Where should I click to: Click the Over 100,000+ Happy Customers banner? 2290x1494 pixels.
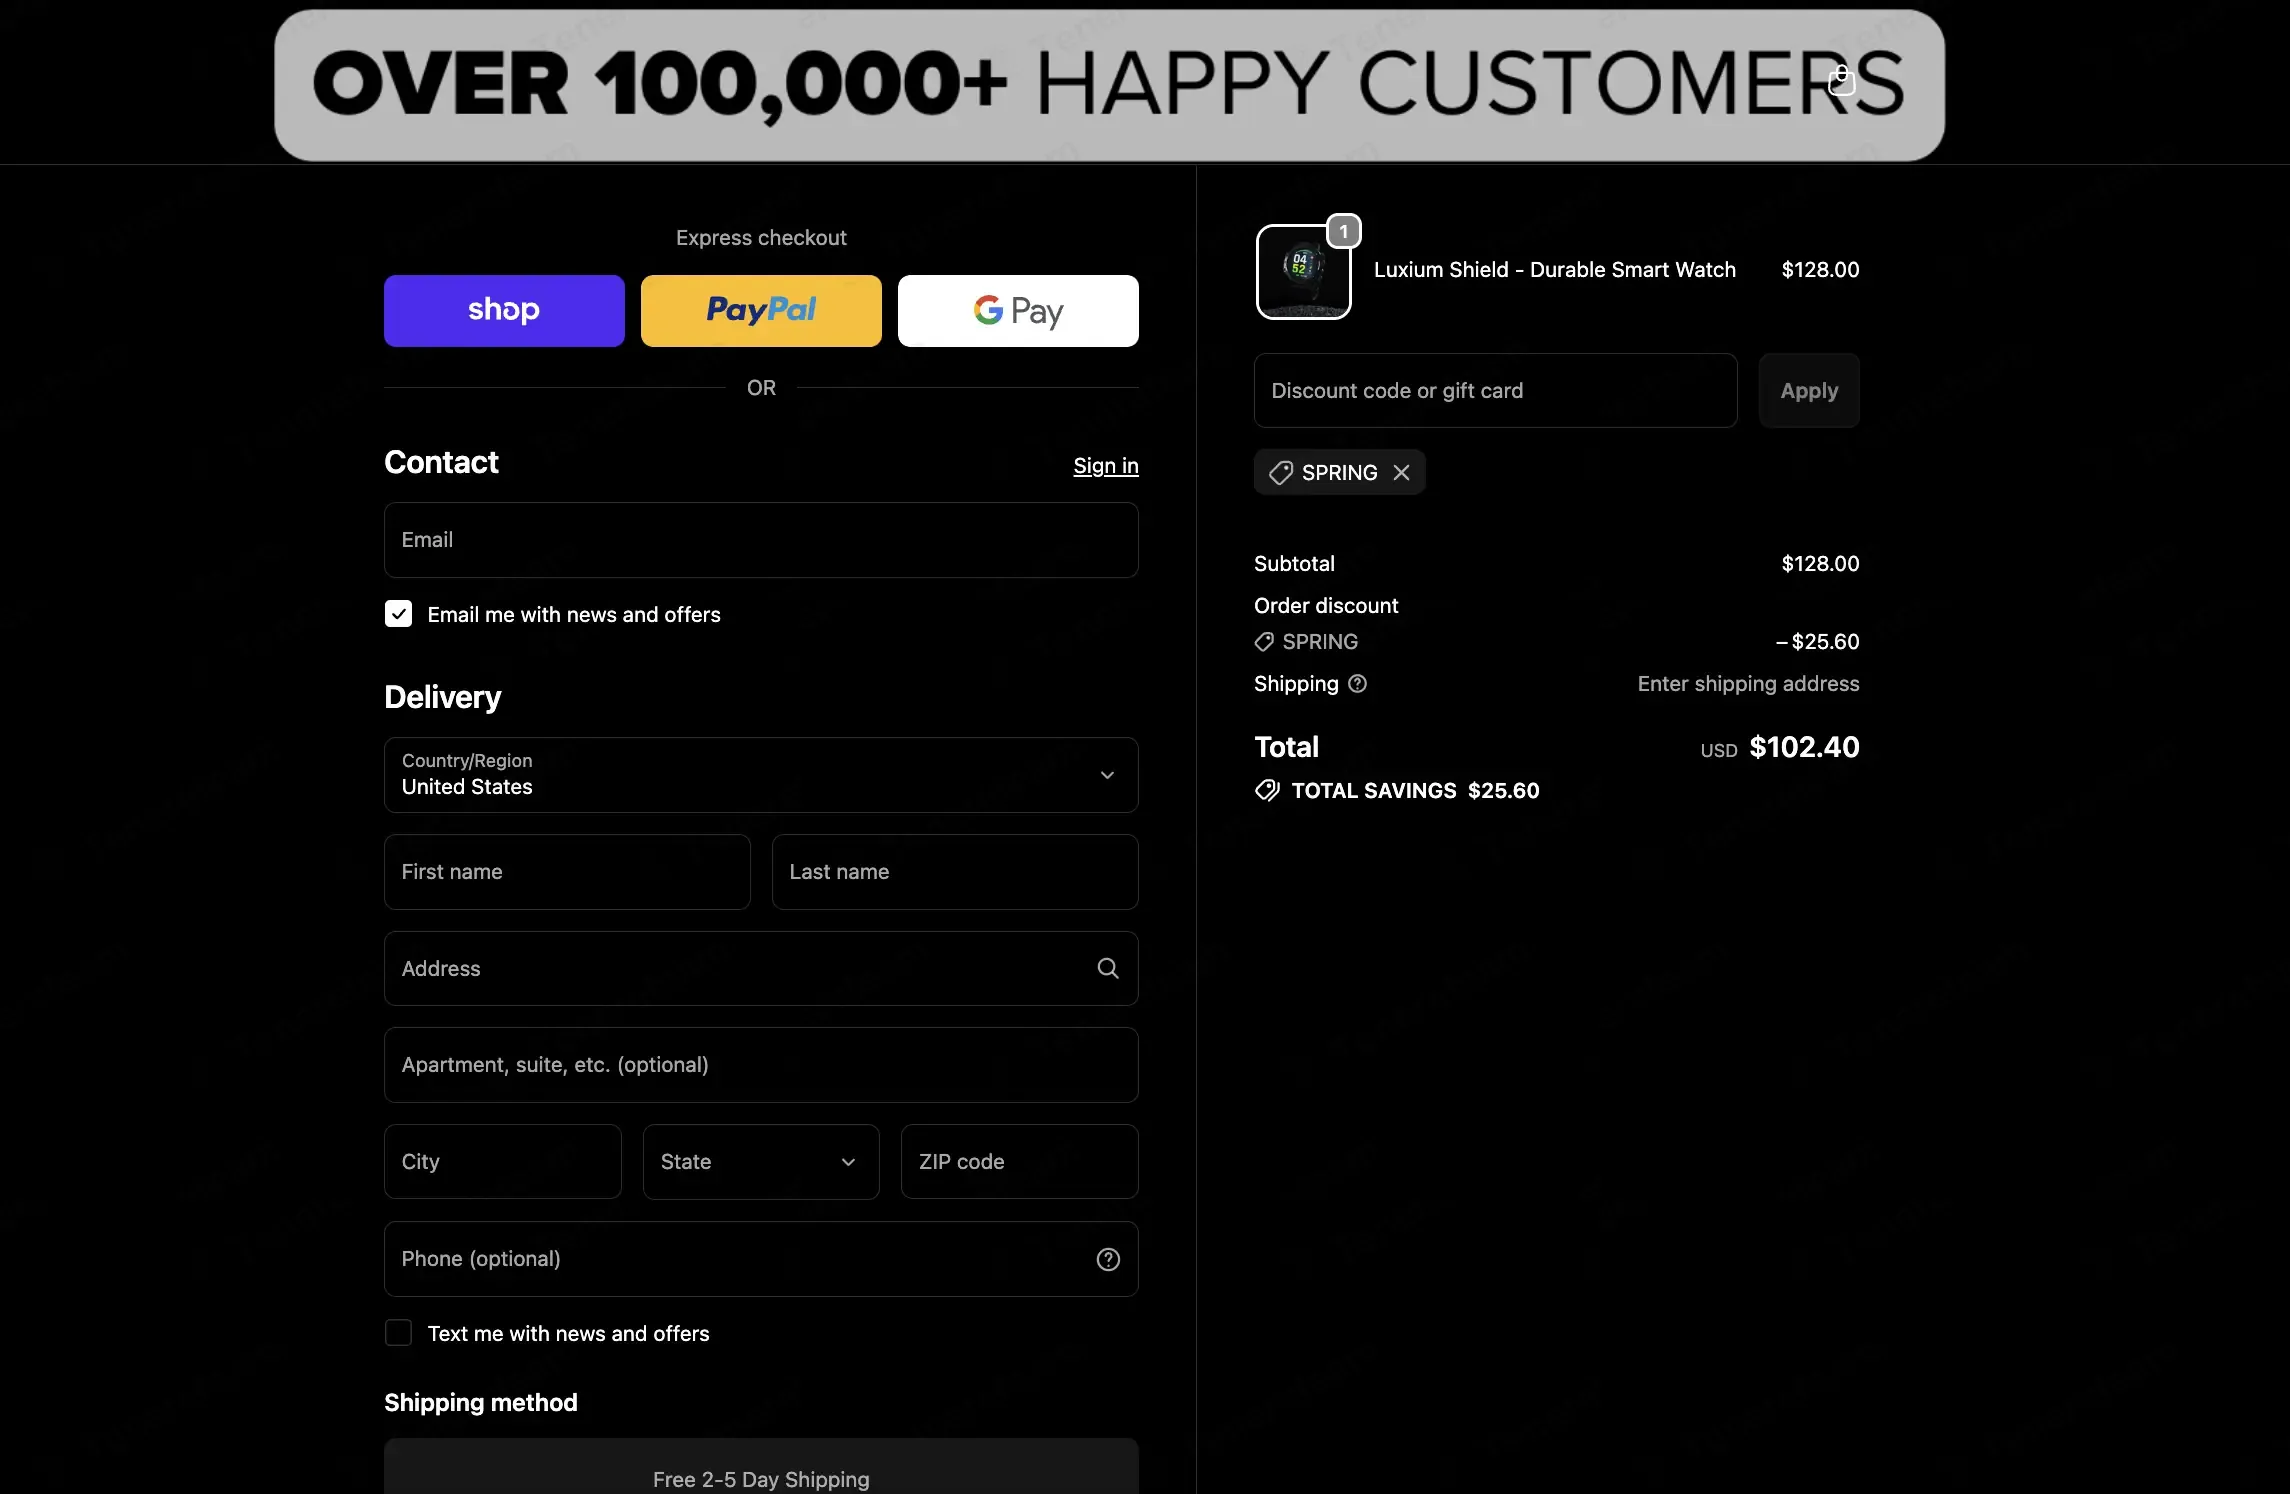[x=1109, y=85]
